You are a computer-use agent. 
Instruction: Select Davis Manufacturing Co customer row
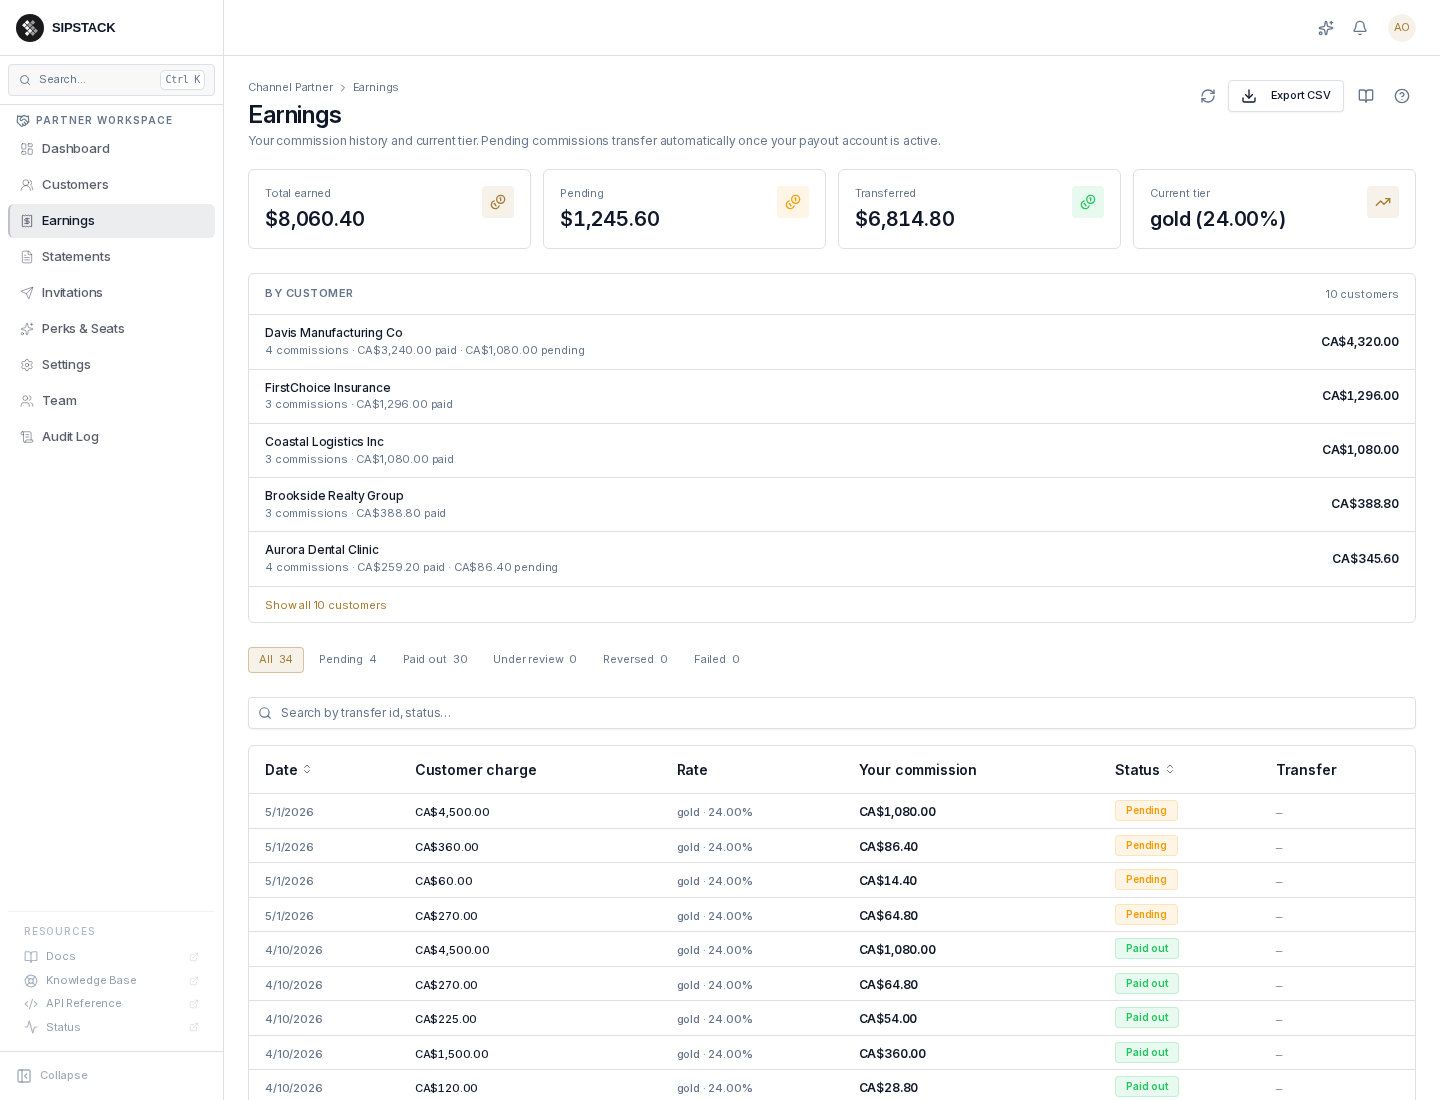pyautogui.click(x=832, y=342)
